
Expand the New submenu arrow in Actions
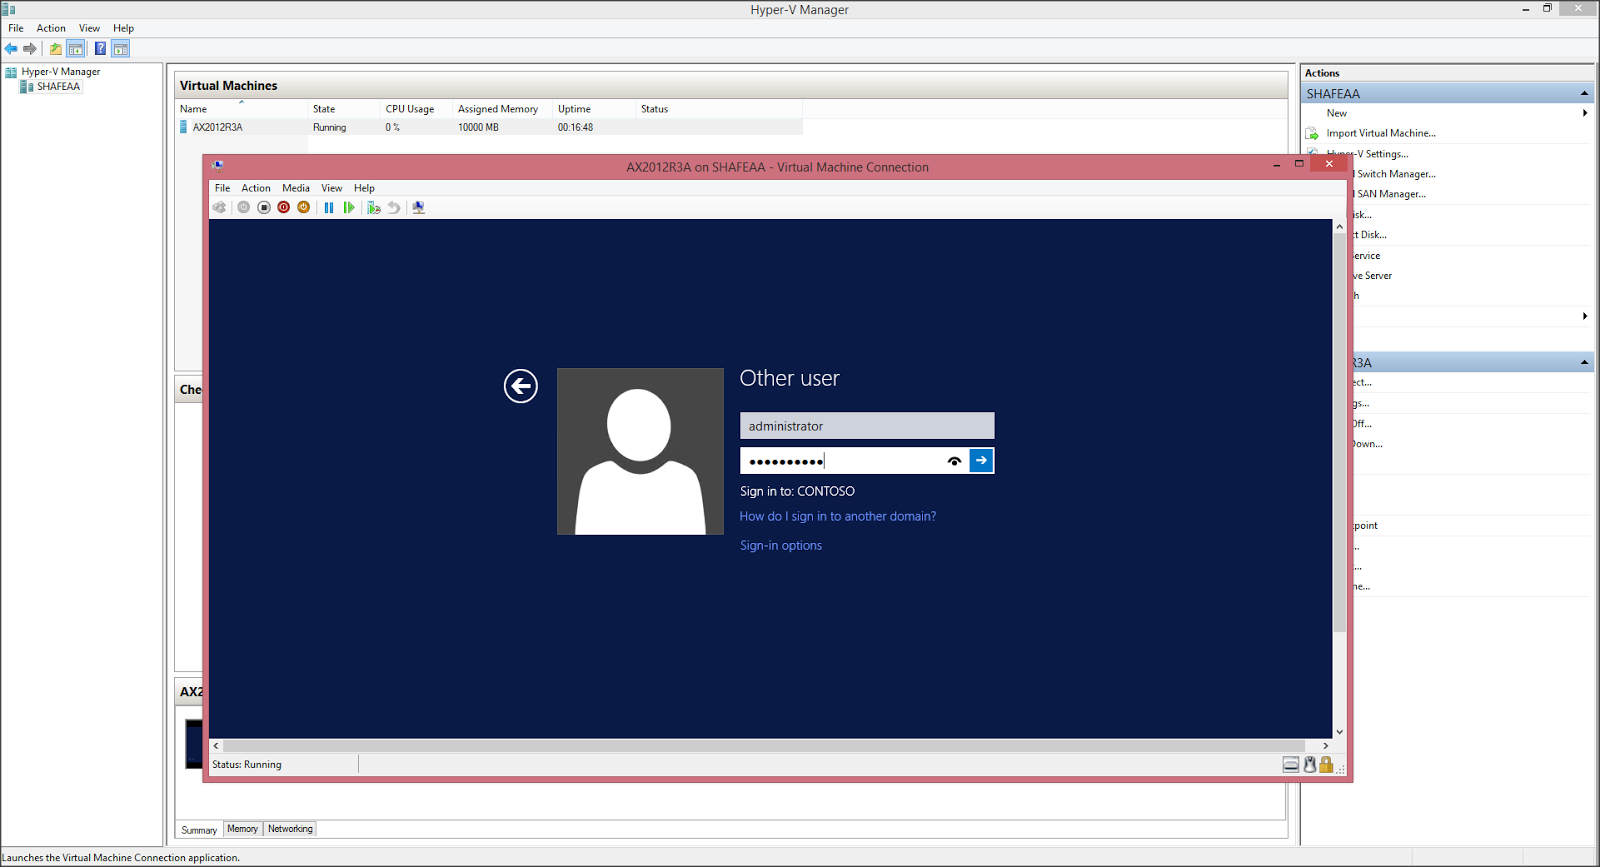pos(1585,113)
